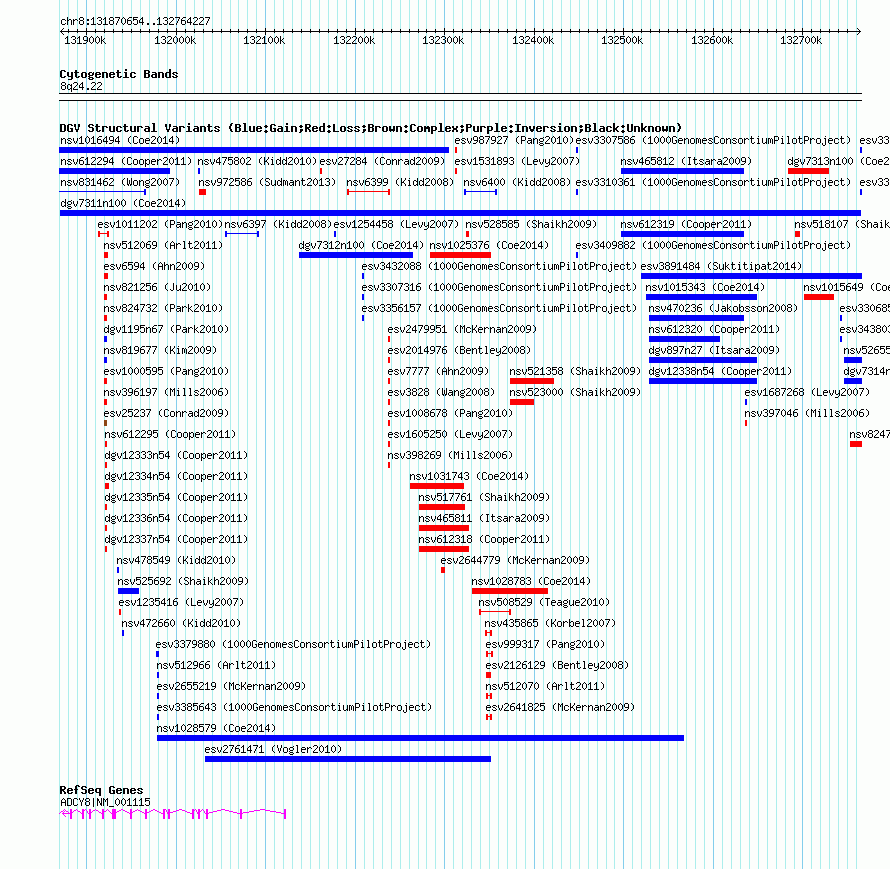The height and width of the screenshot is (869, 890).
Task: Open nsv1031743 (Coe2014) variant label
Action: [469, 476]
